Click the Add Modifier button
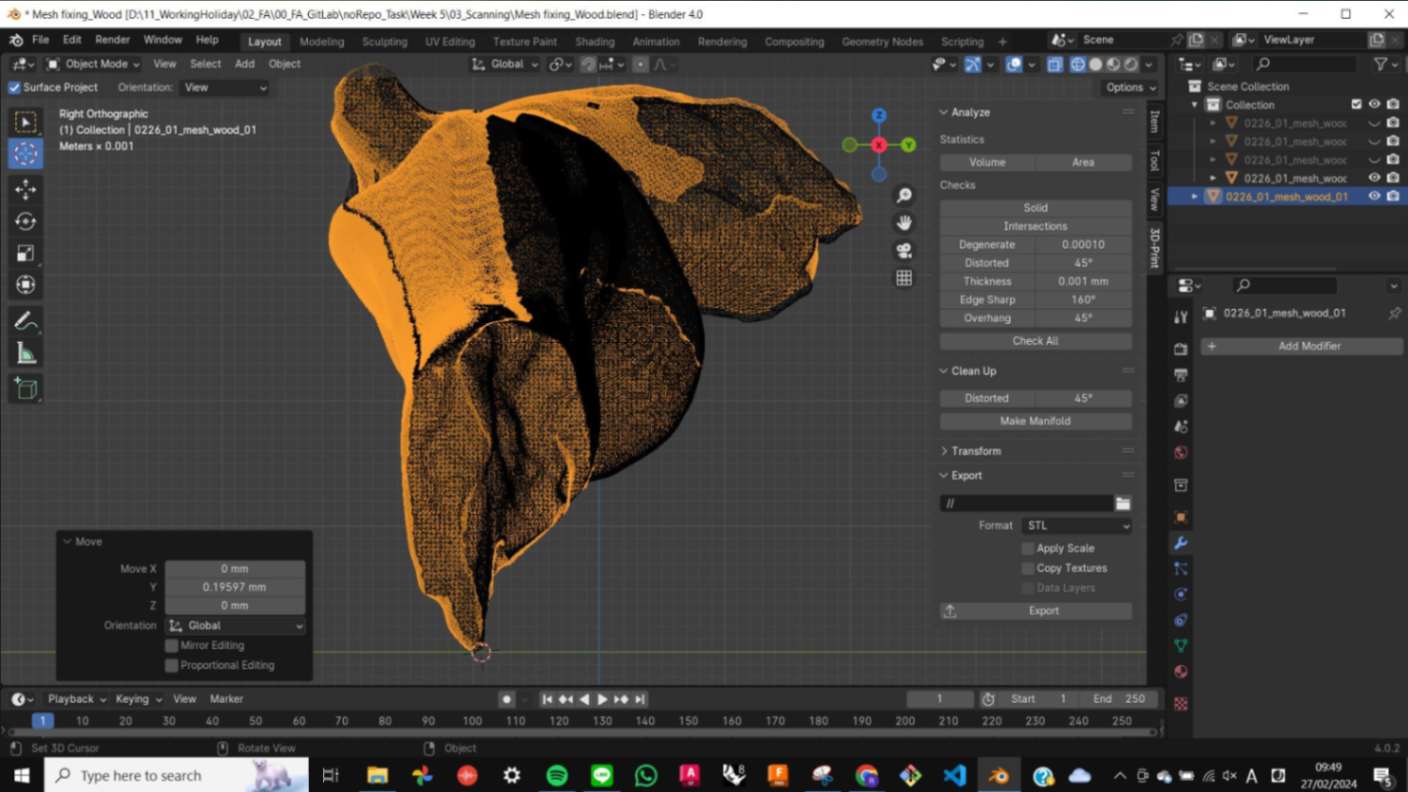Screen dimensions: 1408x792 pyautogui.click(x=1302, y=346)
